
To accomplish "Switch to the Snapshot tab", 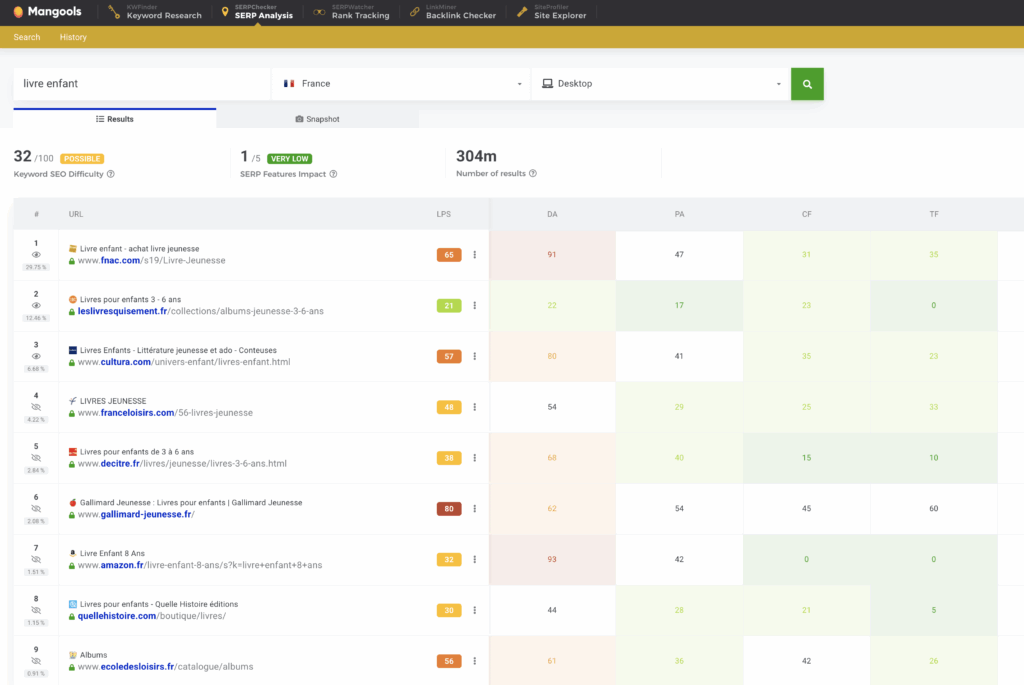I will pyautogui.click(x=317, y=119).
